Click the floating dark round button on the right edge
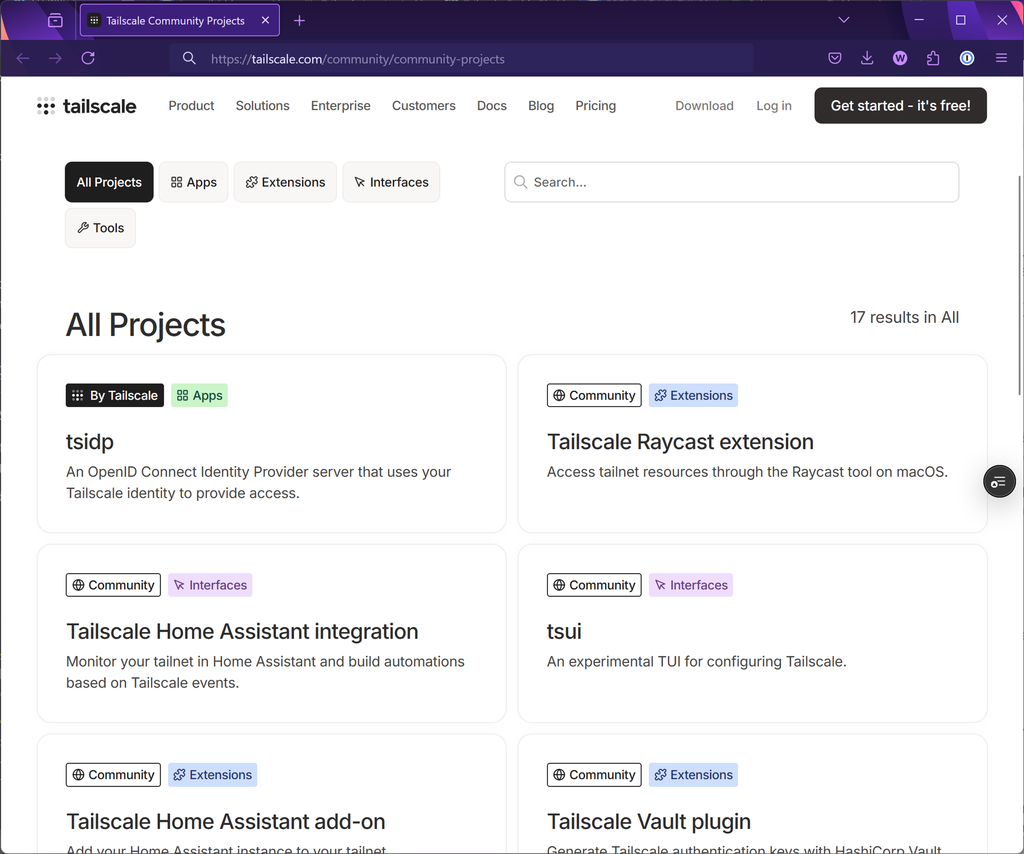1024x854 pixels. point(999,482)
